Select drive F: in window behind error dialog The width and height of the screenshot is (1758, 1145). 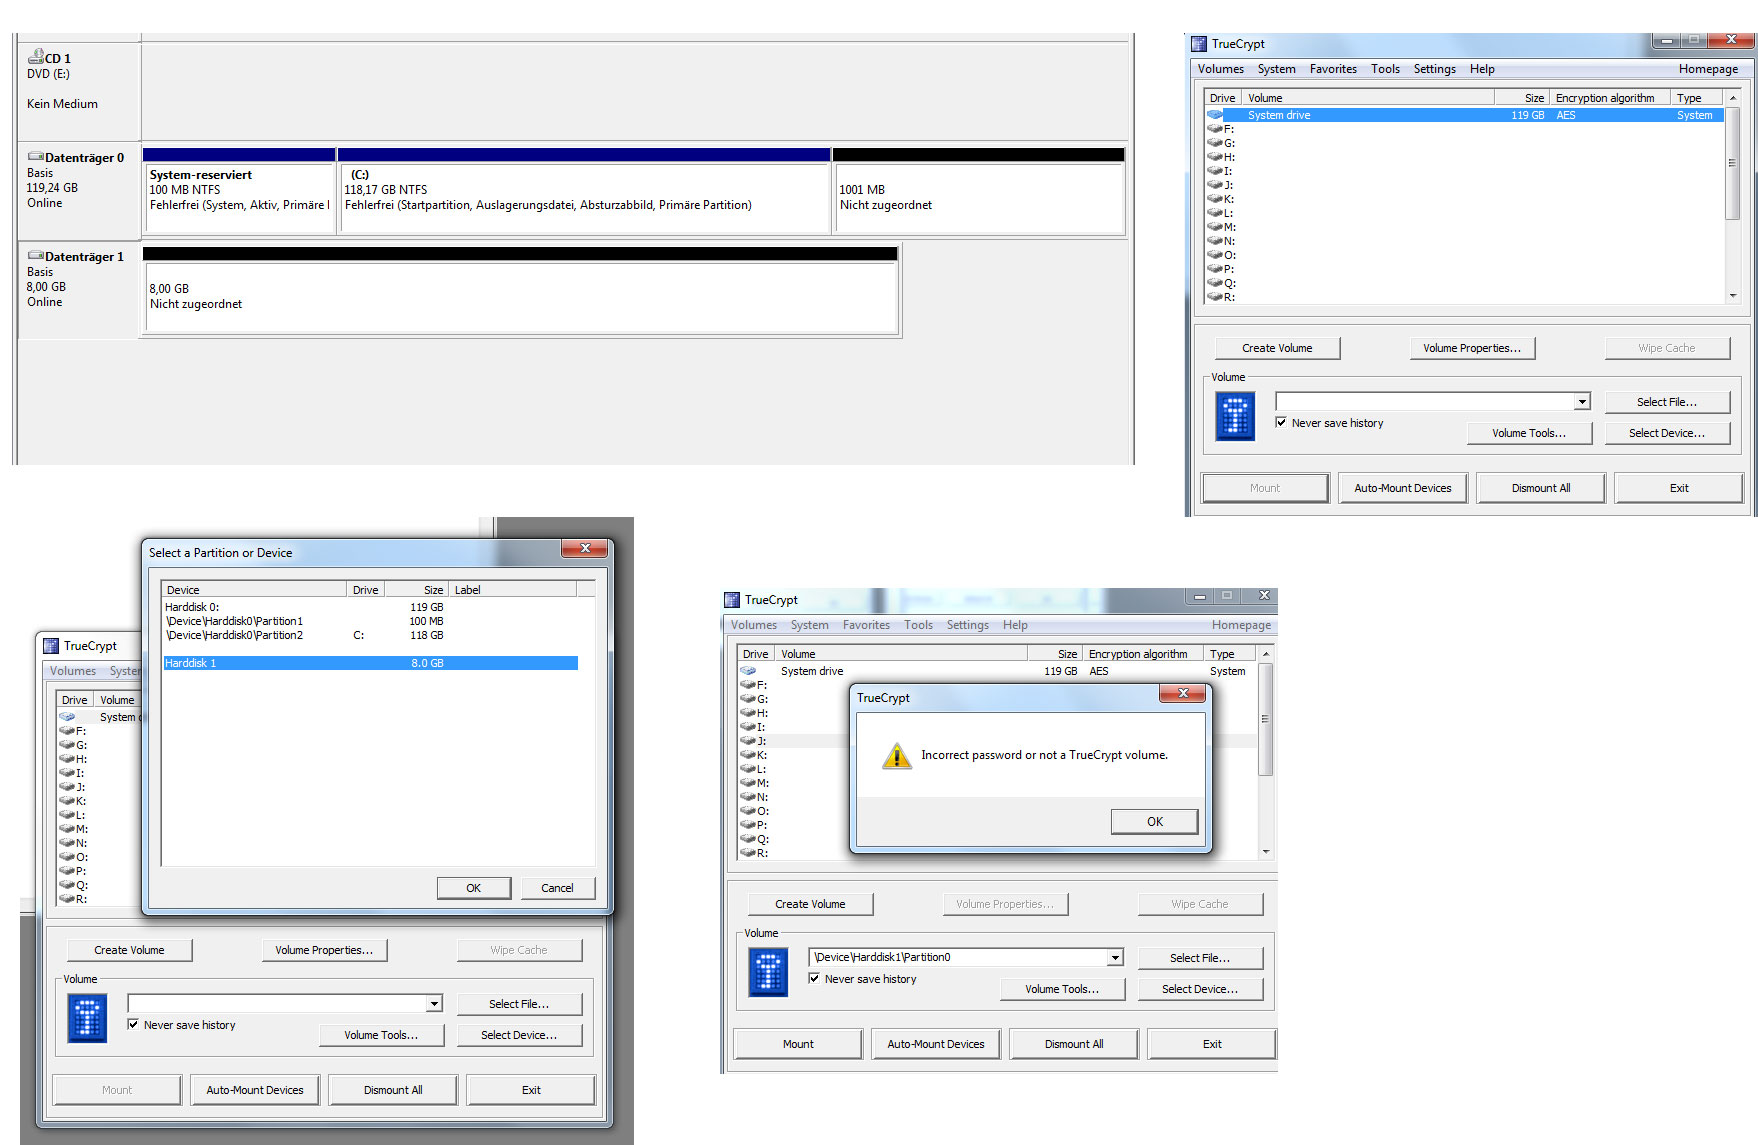[754, 685]
